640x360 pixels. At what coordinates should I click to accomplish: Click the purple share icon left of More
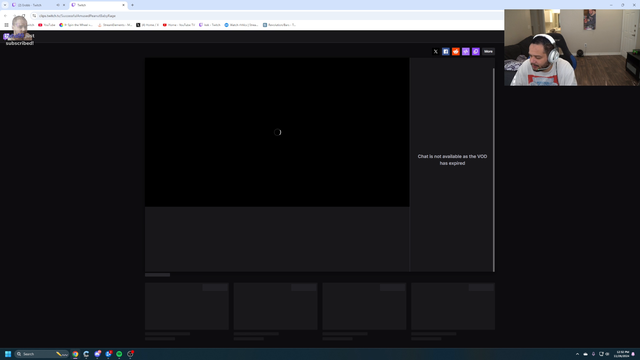[476, 51]
